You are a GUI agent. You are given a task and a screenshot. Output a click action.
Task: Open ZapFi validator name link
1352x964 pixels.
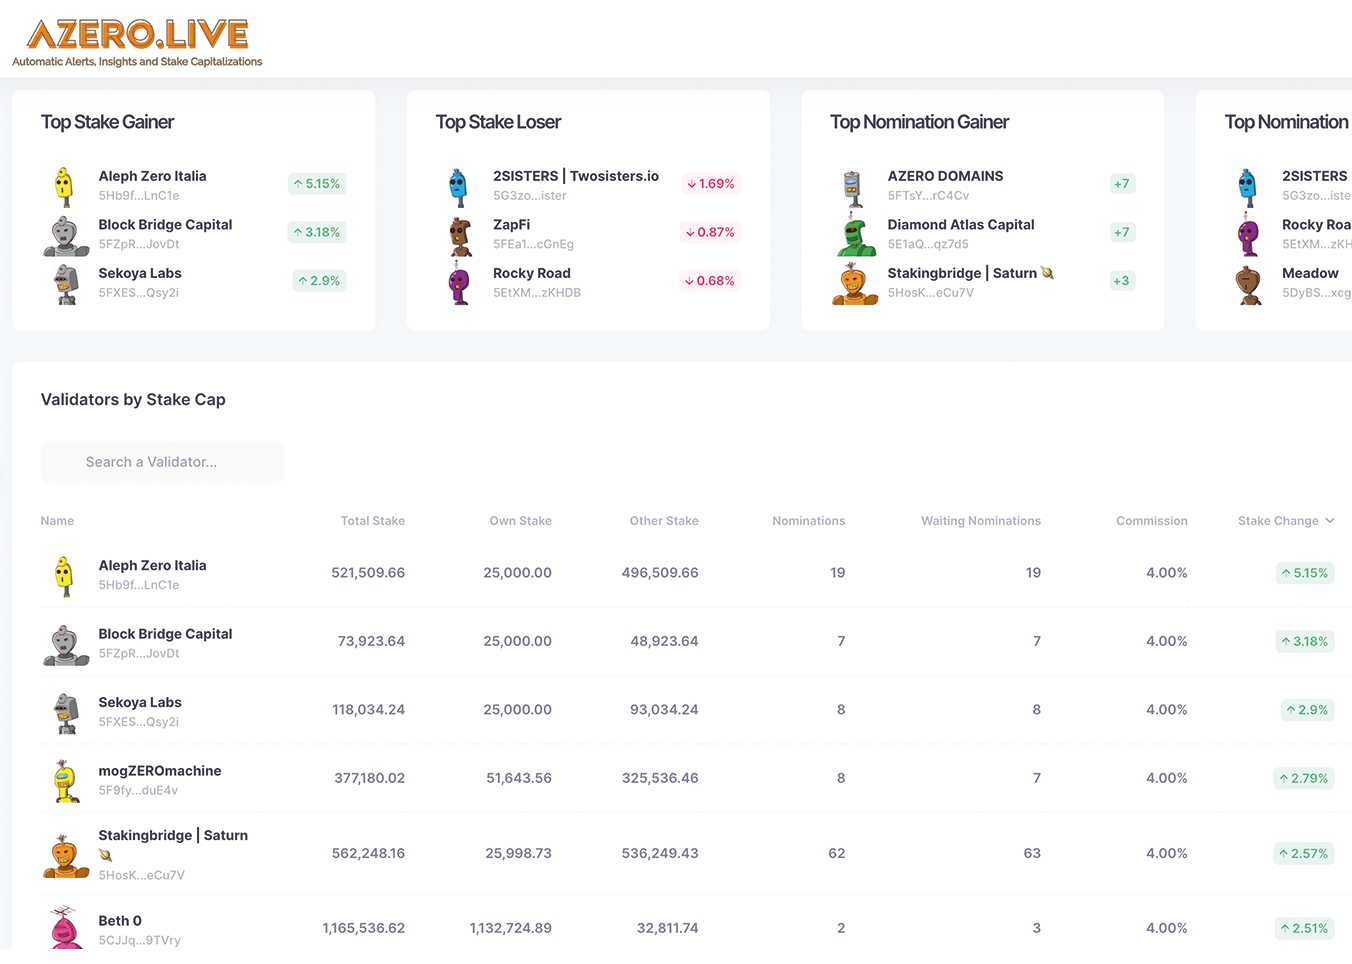tap(511, 225)
